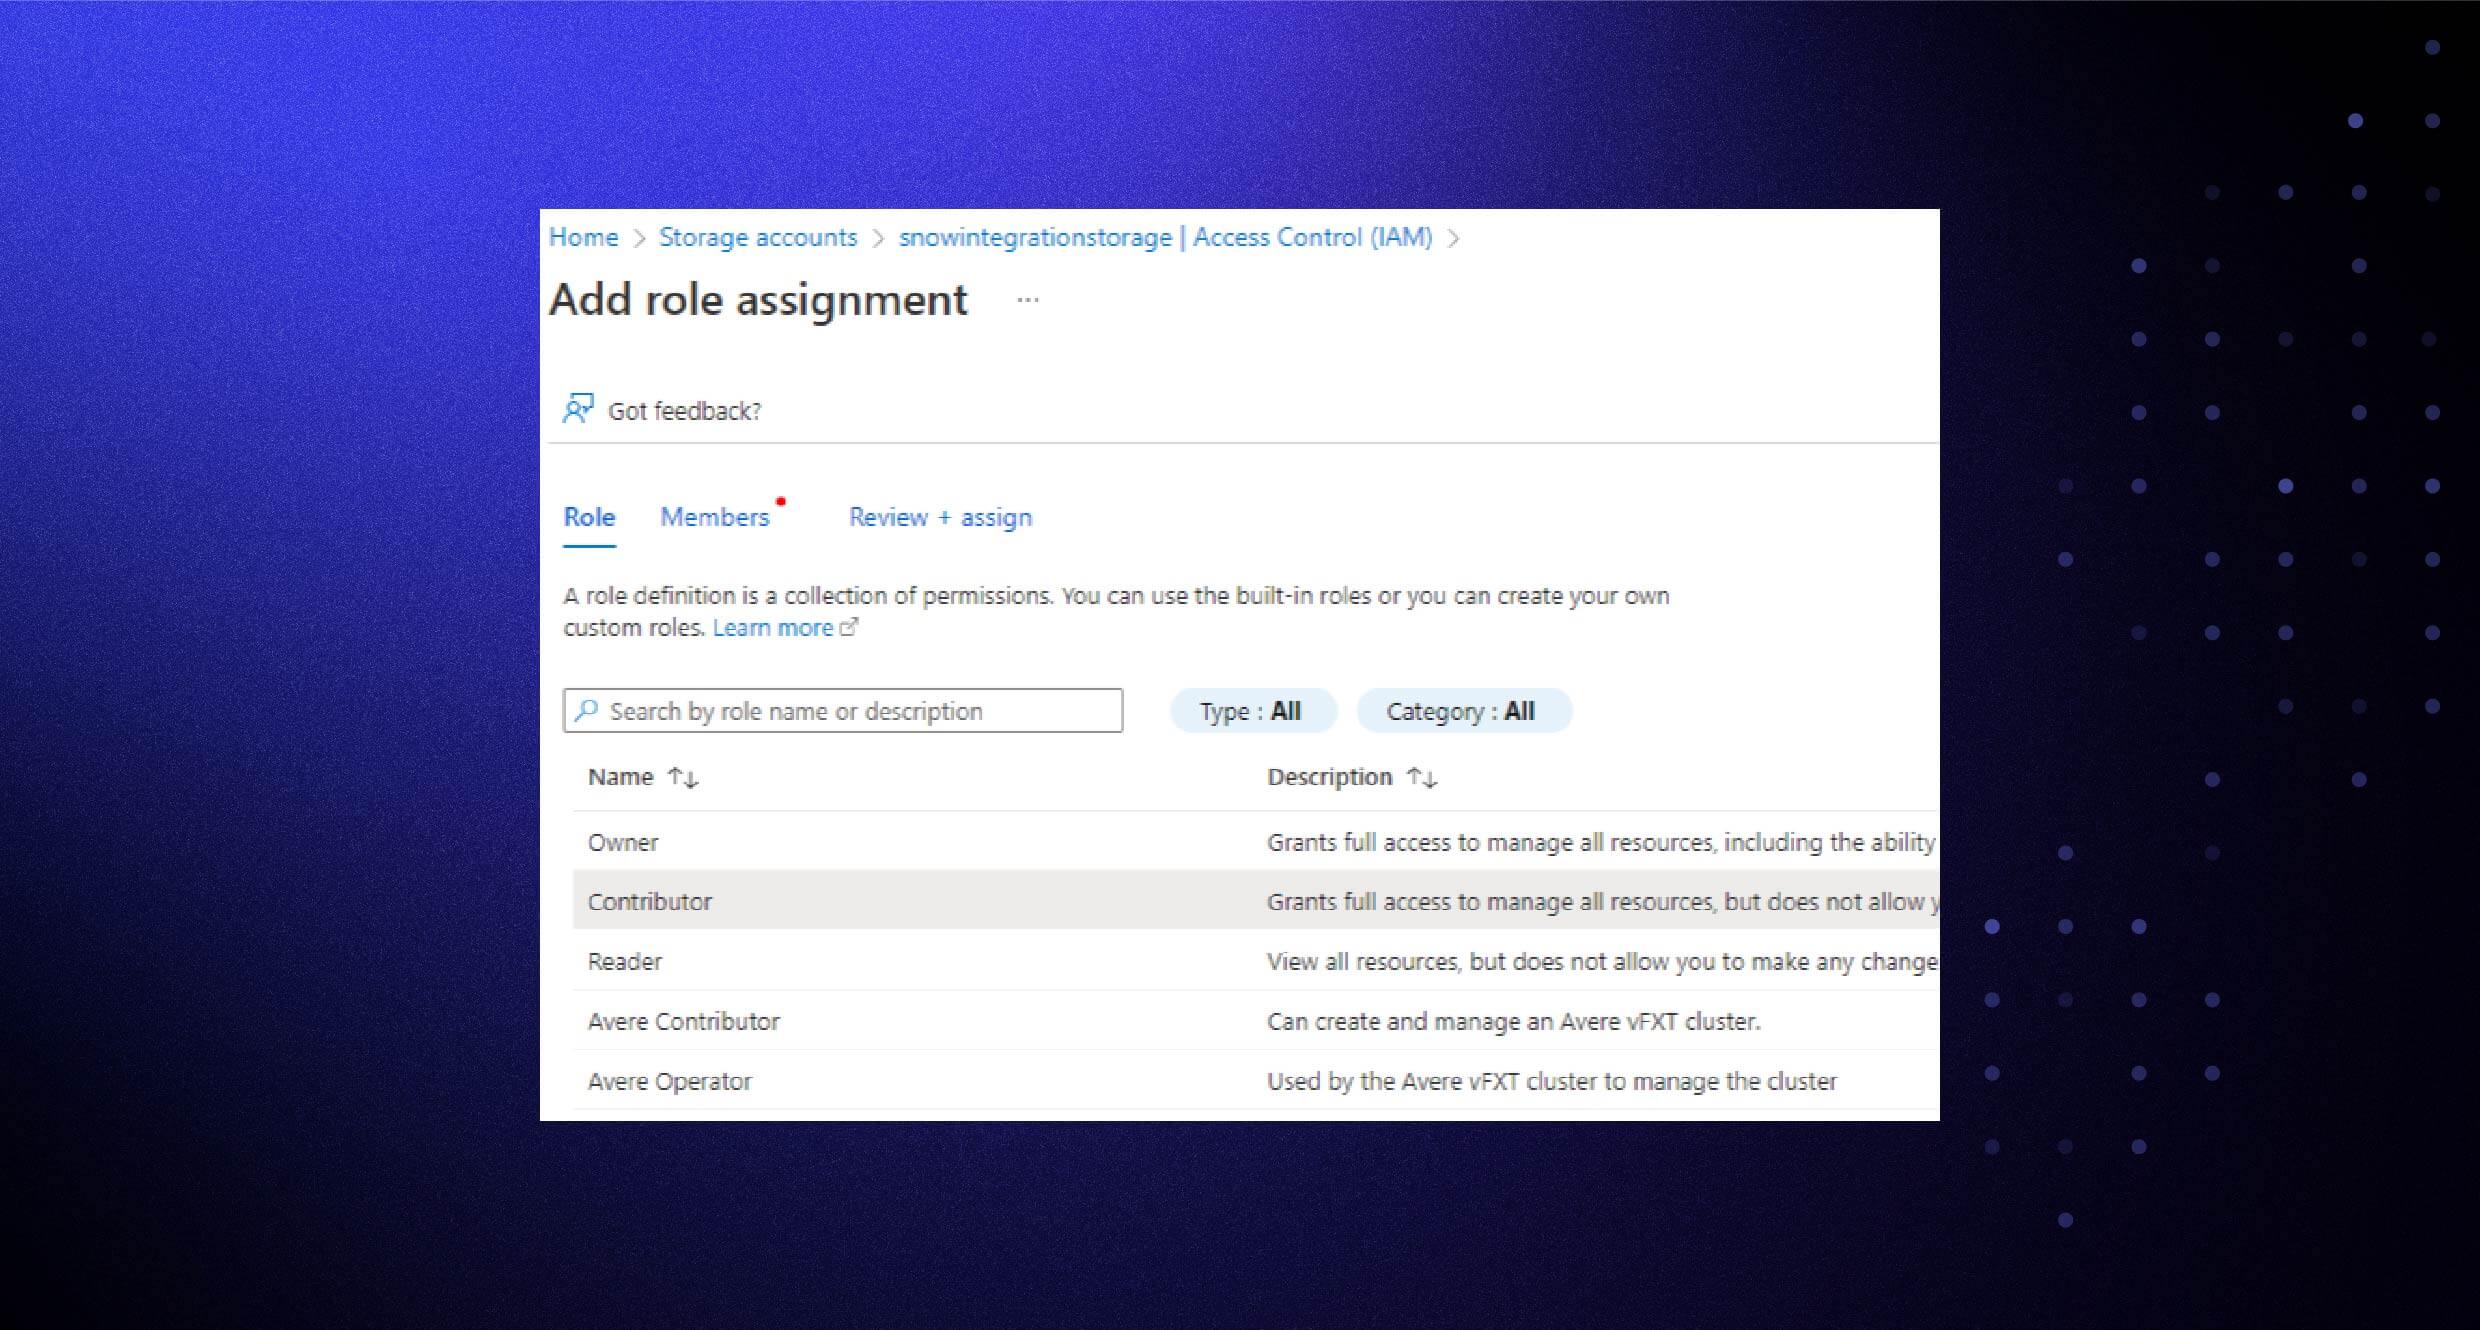Sort roles using the Name column arrows
This screenshot has height=1330, width=2480.
(x=683, y=777)
